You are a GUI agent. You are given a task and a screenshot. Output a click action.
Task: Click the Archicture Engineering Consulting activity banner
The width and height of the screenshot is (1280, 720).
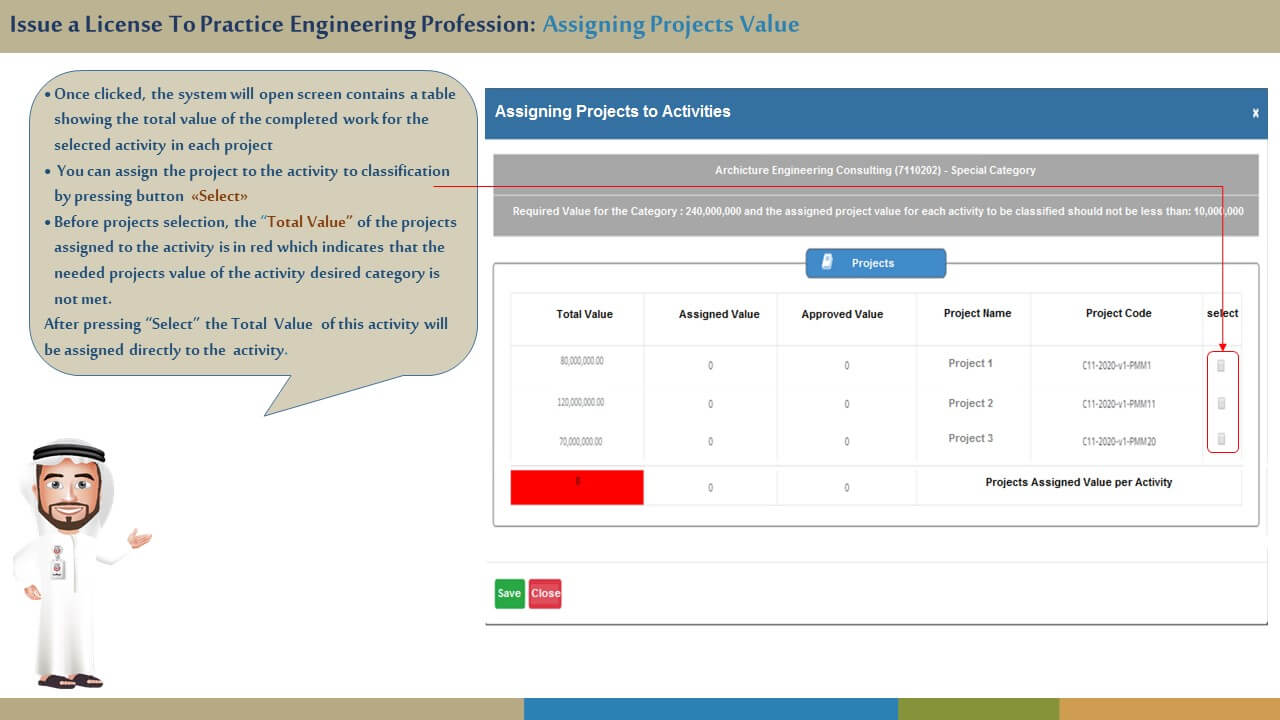(875, 170)
